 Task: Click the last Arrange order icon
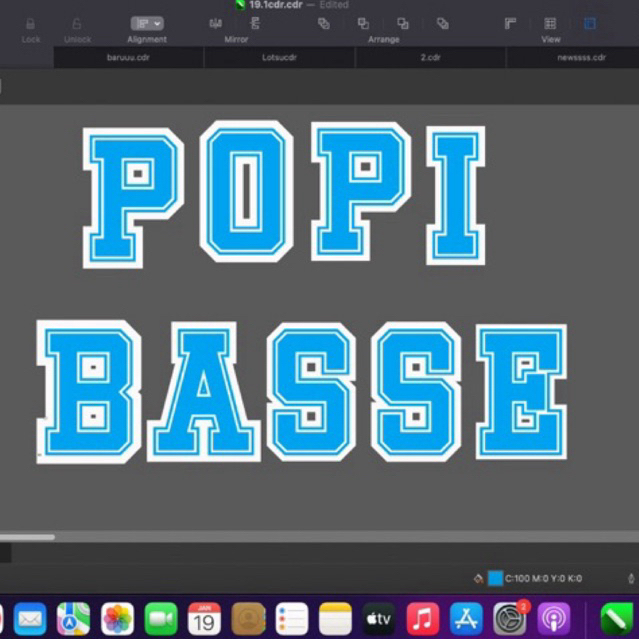tap(442, 23)
